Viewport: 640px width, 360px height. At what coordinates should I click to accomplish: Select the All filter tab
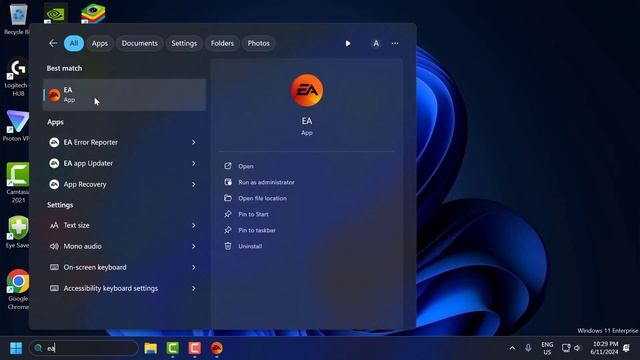(74, 43)
